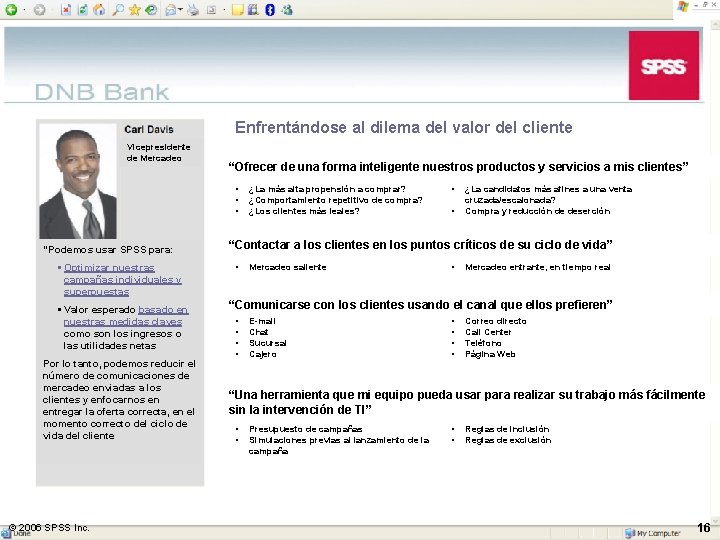This screenshot has width=720, height=540.
Task: Open Research with the books icon
Action: (x=253, y=10)
